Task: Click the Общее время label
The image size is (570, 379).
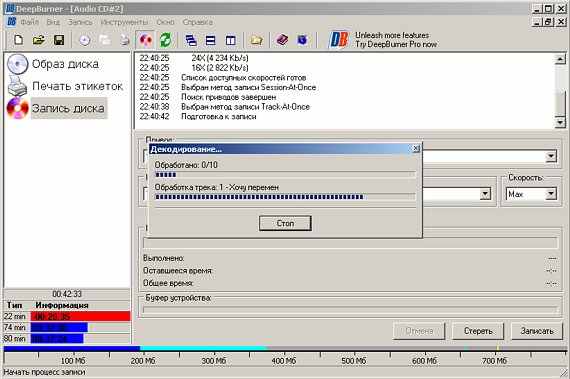Action: coord(168,283)
